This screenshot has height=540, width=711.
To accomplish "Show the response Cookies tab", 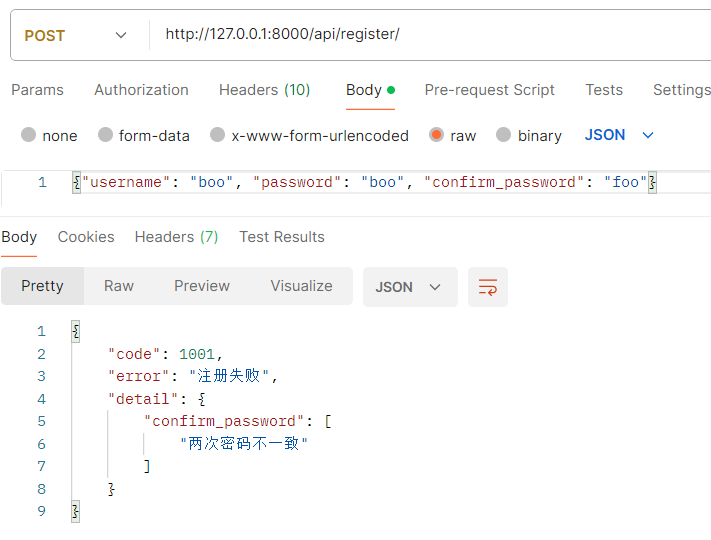I will pos(86,237).
